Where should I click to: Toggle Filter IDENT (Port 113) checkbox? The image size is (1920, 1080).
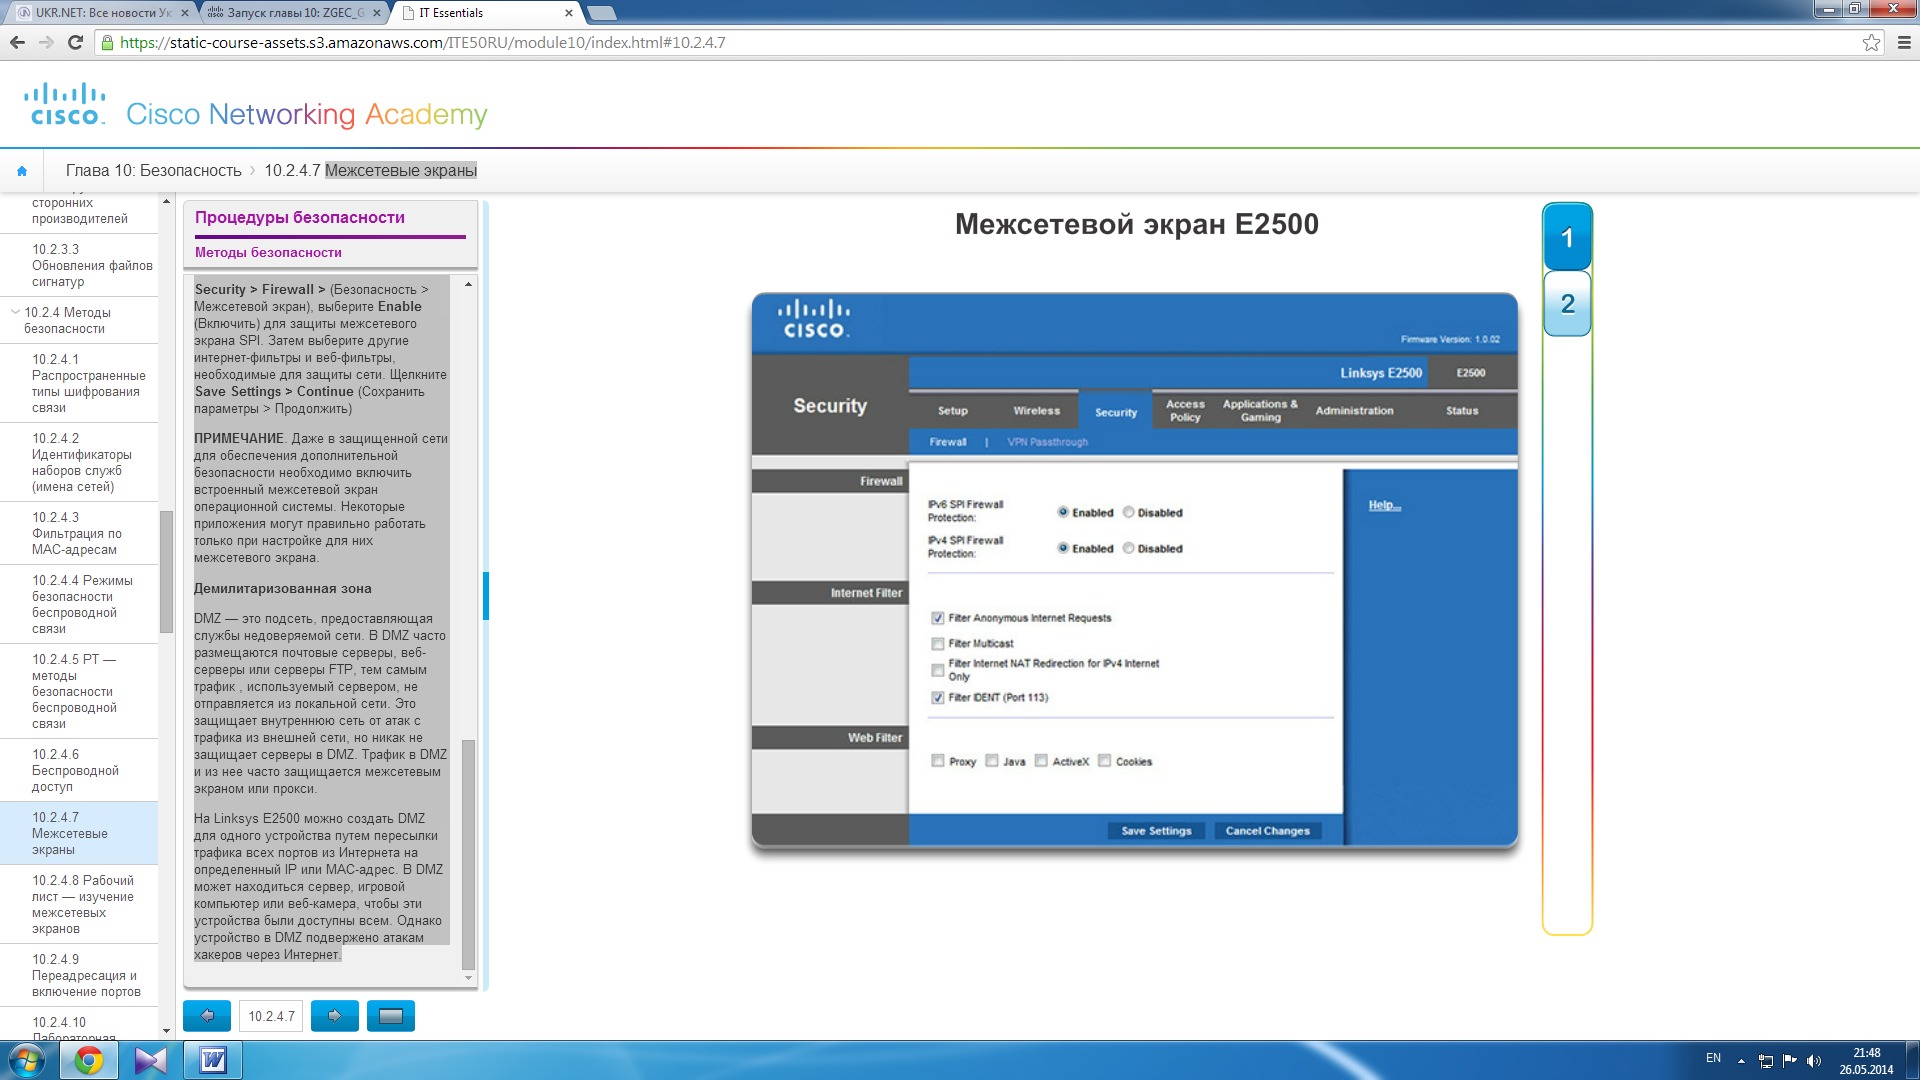click(938, 698)
